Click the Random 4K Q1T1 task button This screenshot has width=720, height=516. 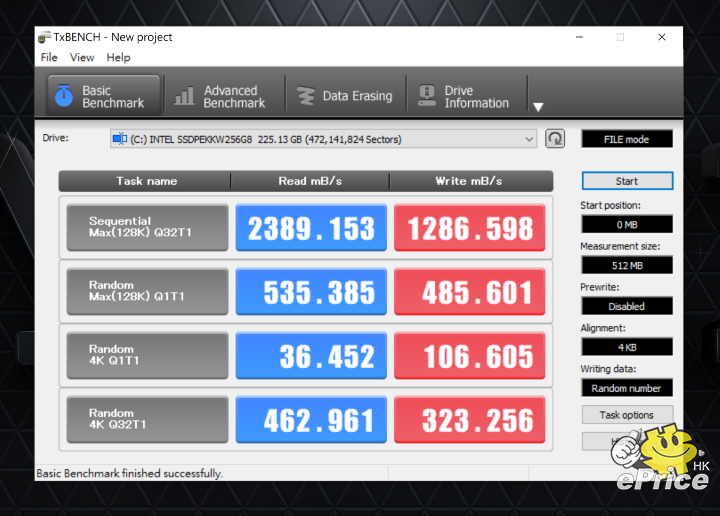coord(147,355)
